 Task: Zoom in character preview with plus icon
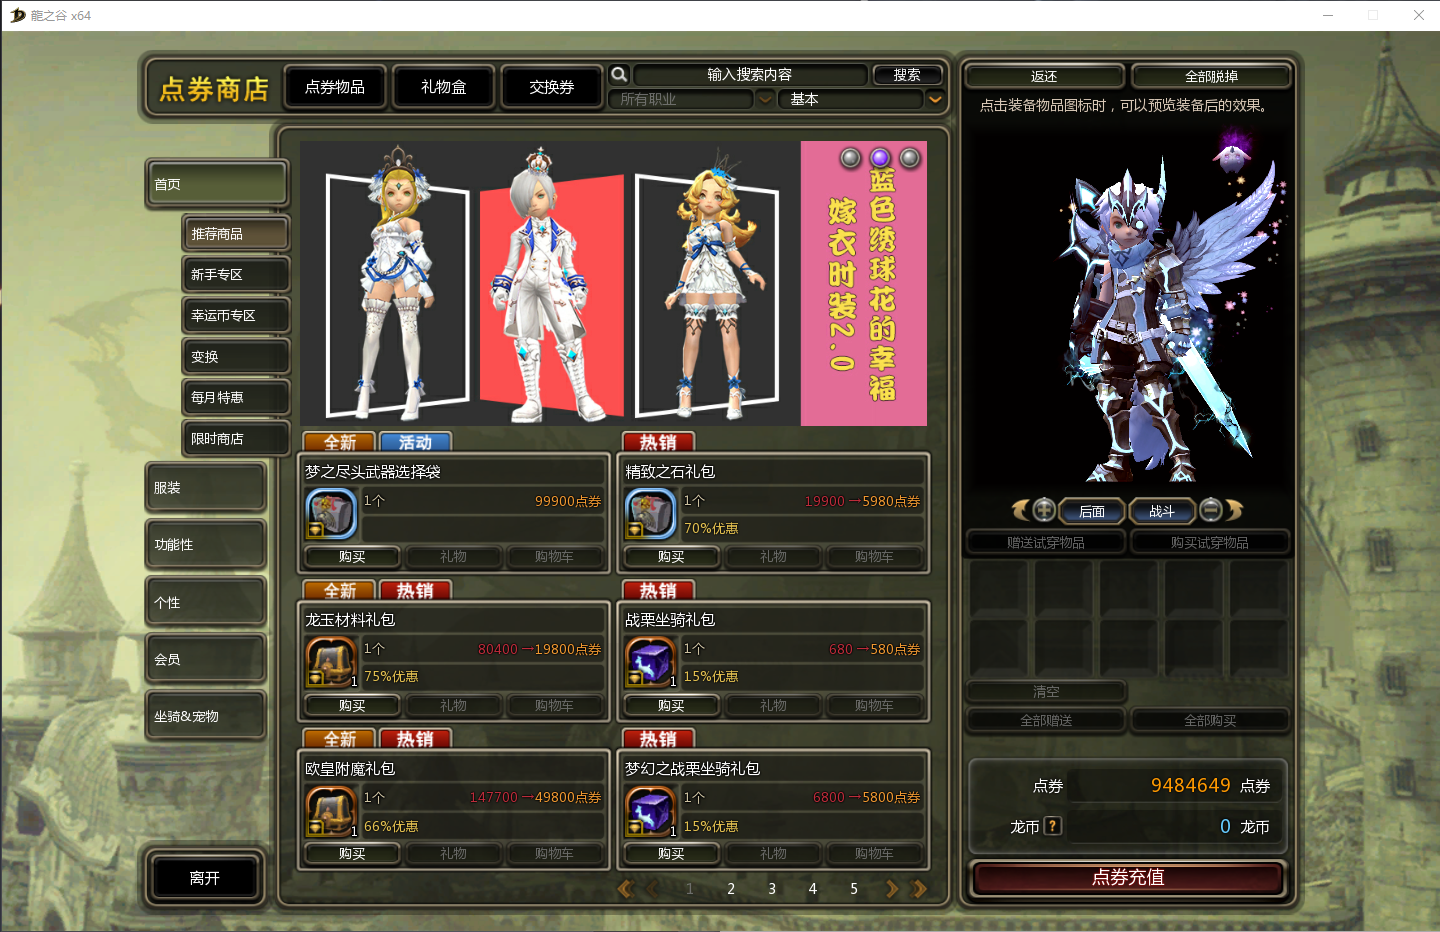click(x=1044, y=510)
